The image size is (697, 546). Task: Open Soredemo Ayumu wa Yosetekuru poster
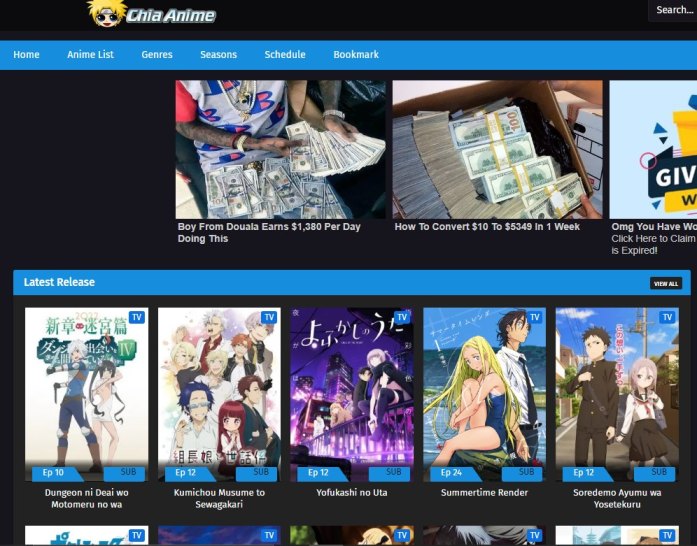click(617, 395)
